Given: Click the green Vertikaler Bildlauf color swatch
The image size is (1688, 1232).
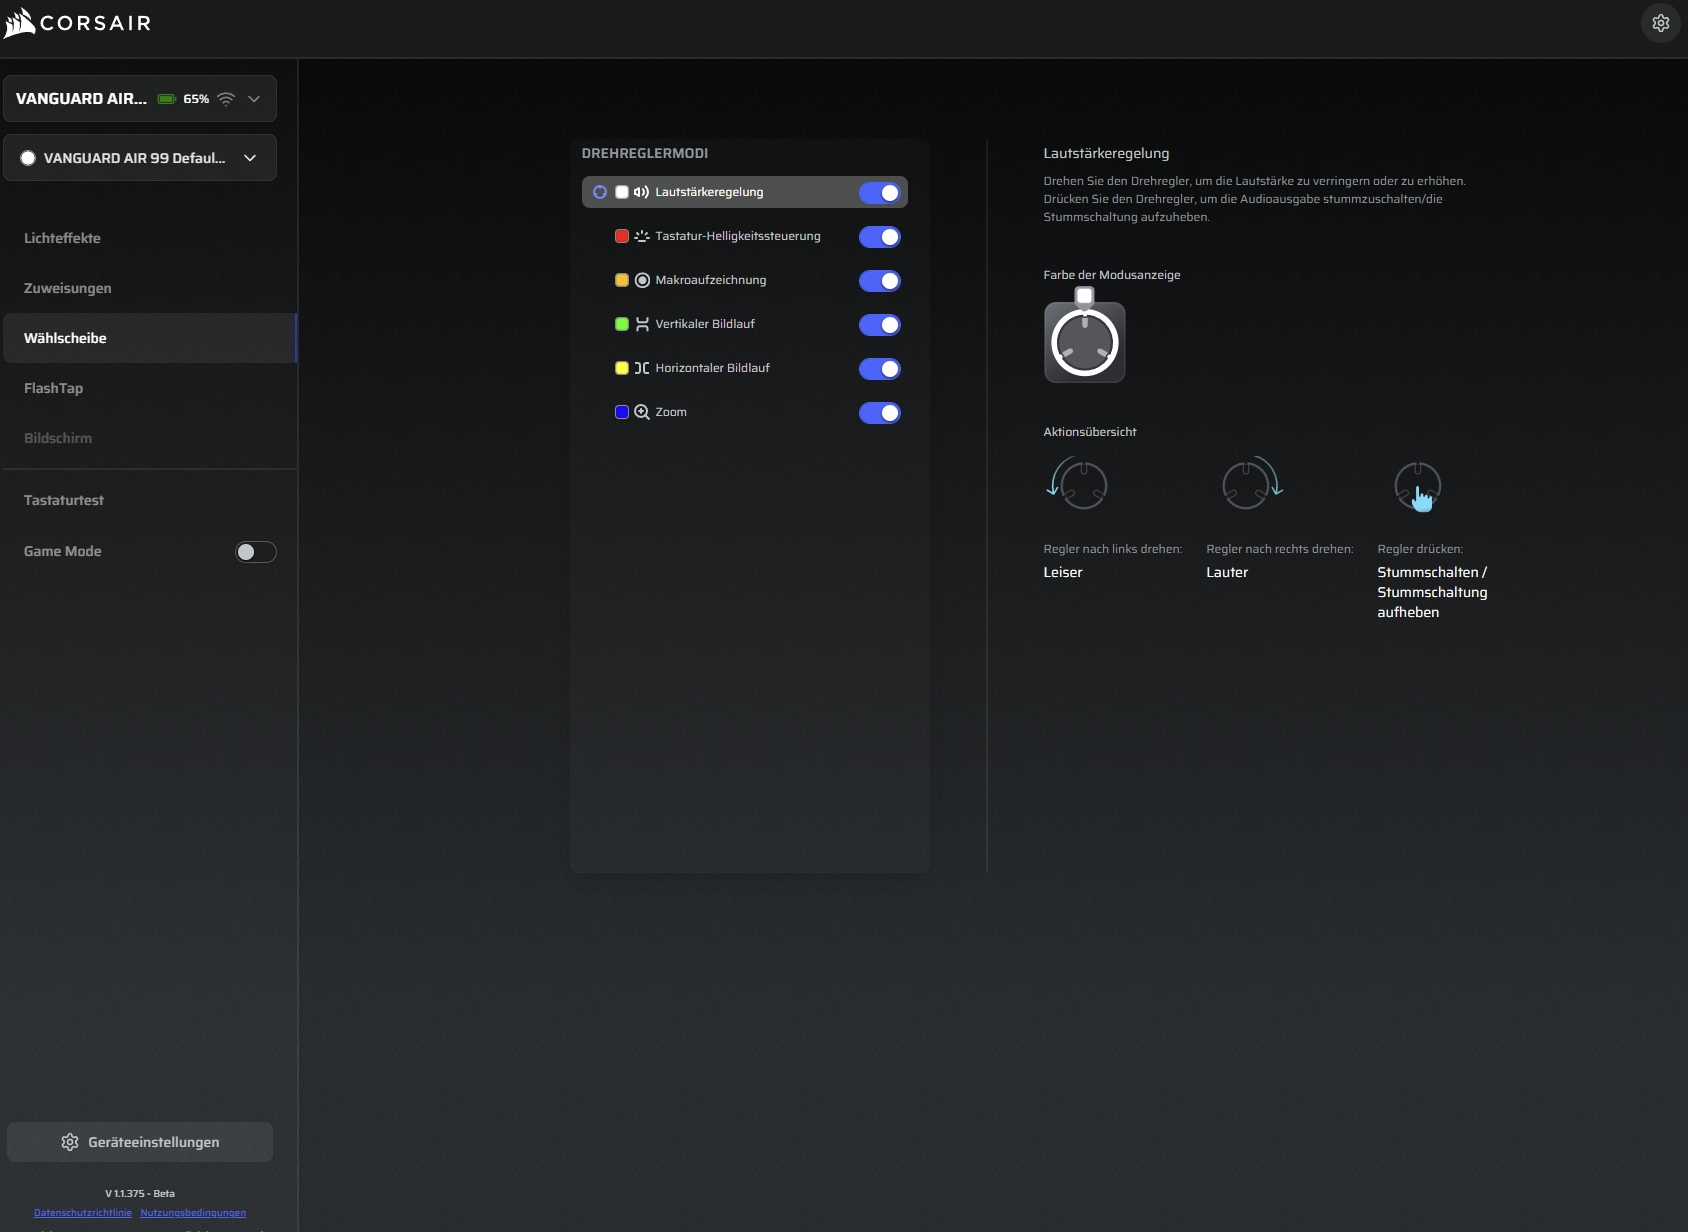Looking at the screenshot, I should 621,324.
